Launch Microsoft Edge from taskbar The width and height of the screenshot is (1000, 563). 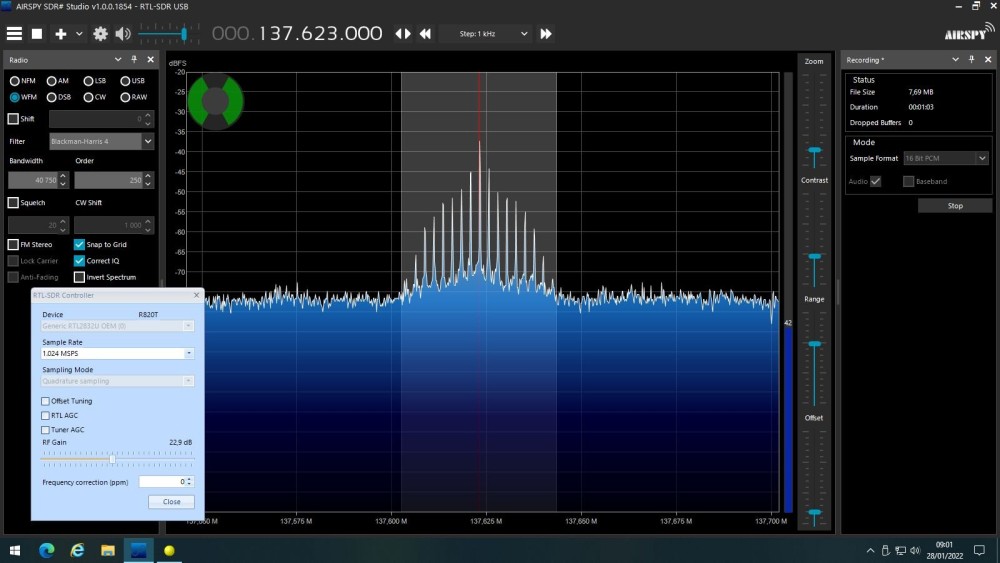pos(47,550)
